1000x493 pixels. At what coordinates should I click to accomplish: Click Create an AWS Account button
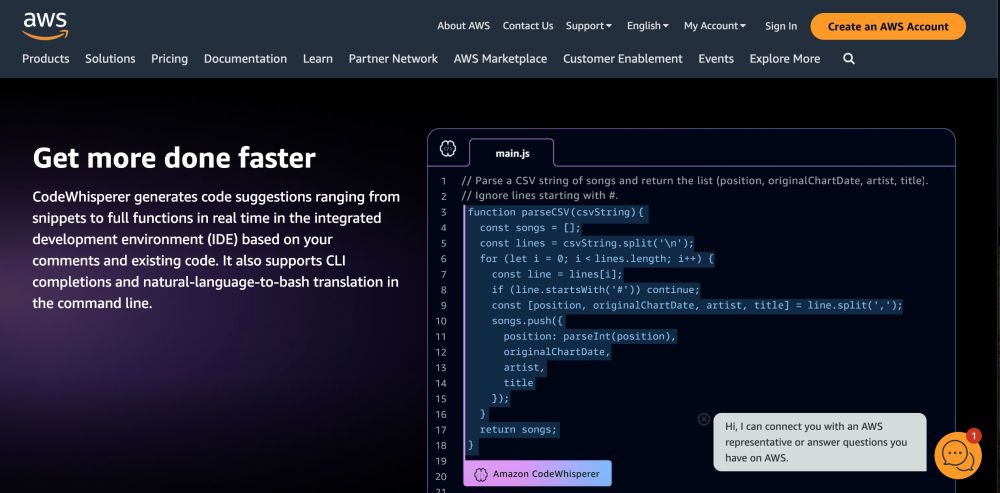(887, 26)
